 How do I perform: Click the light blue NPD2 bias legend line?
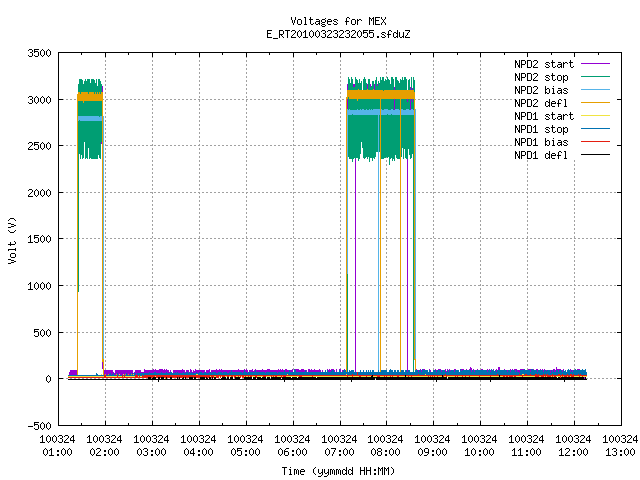[596, 90]
